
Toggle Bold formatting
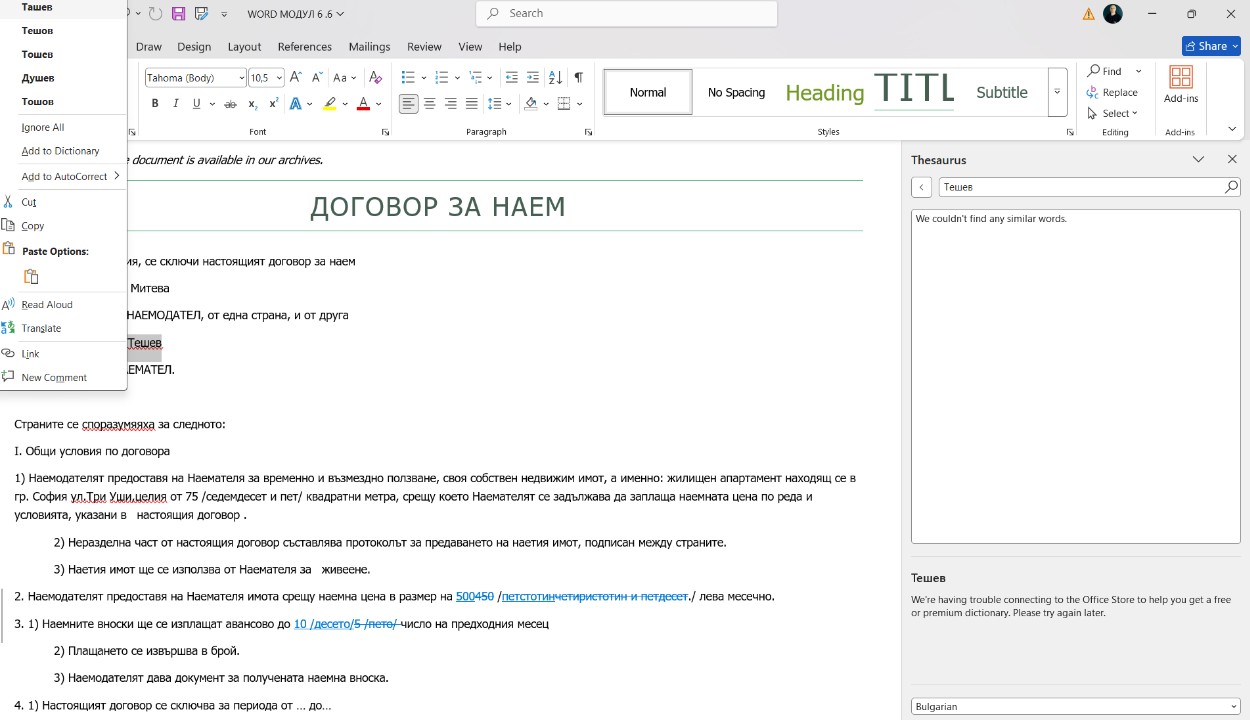click(155, 104)
